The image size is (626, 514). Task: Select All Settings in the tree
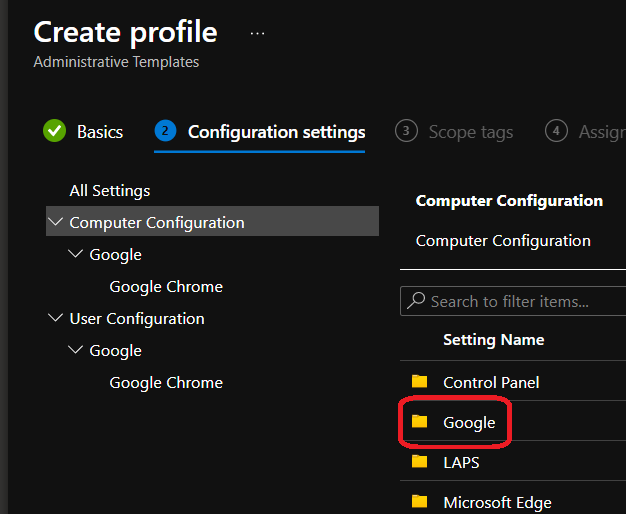pyautogui.click(x=110, y=190)
